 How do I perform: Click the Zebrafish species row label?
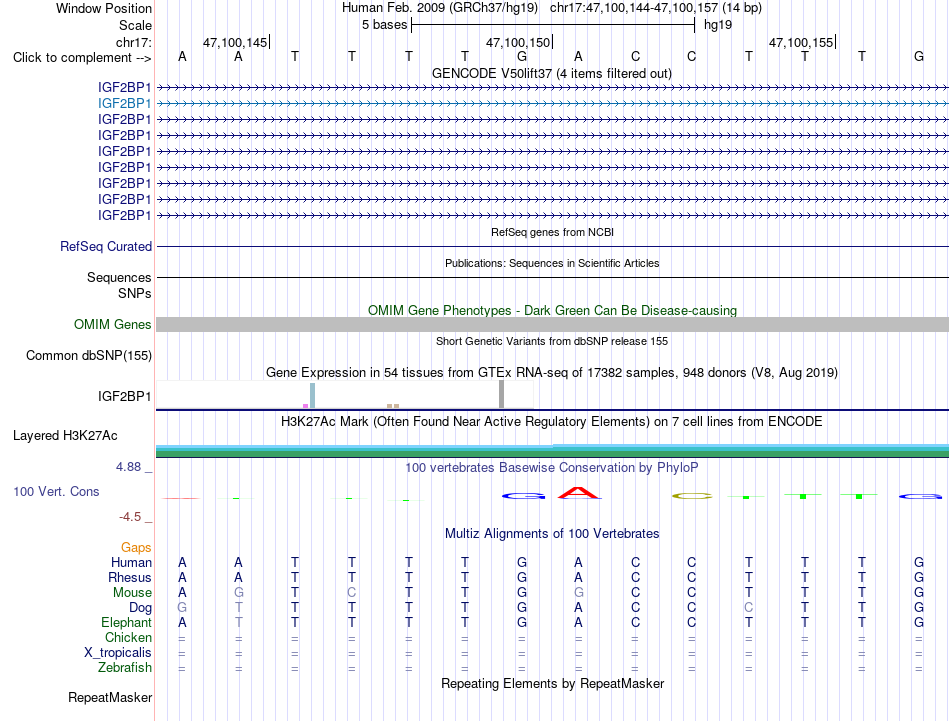[x=125, y=668]
